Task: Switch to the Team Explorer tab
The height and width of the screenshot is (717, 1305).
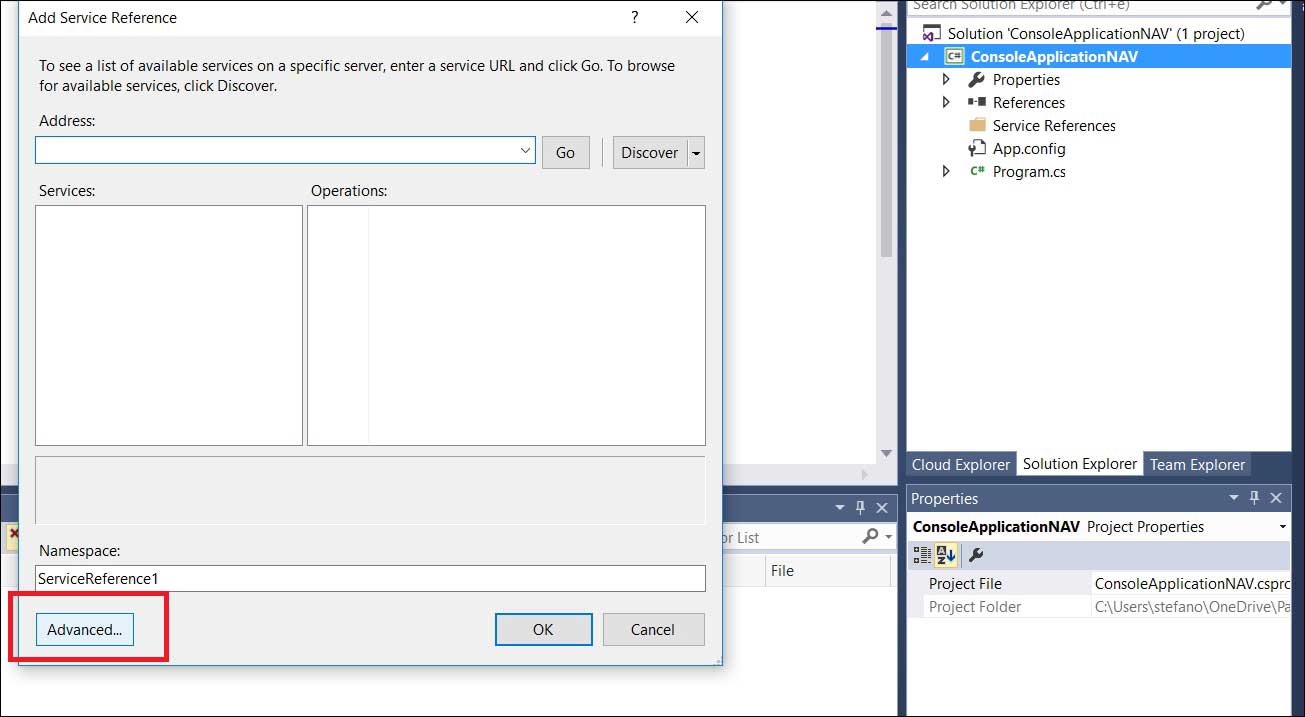Action: [x=1197, y=464]
